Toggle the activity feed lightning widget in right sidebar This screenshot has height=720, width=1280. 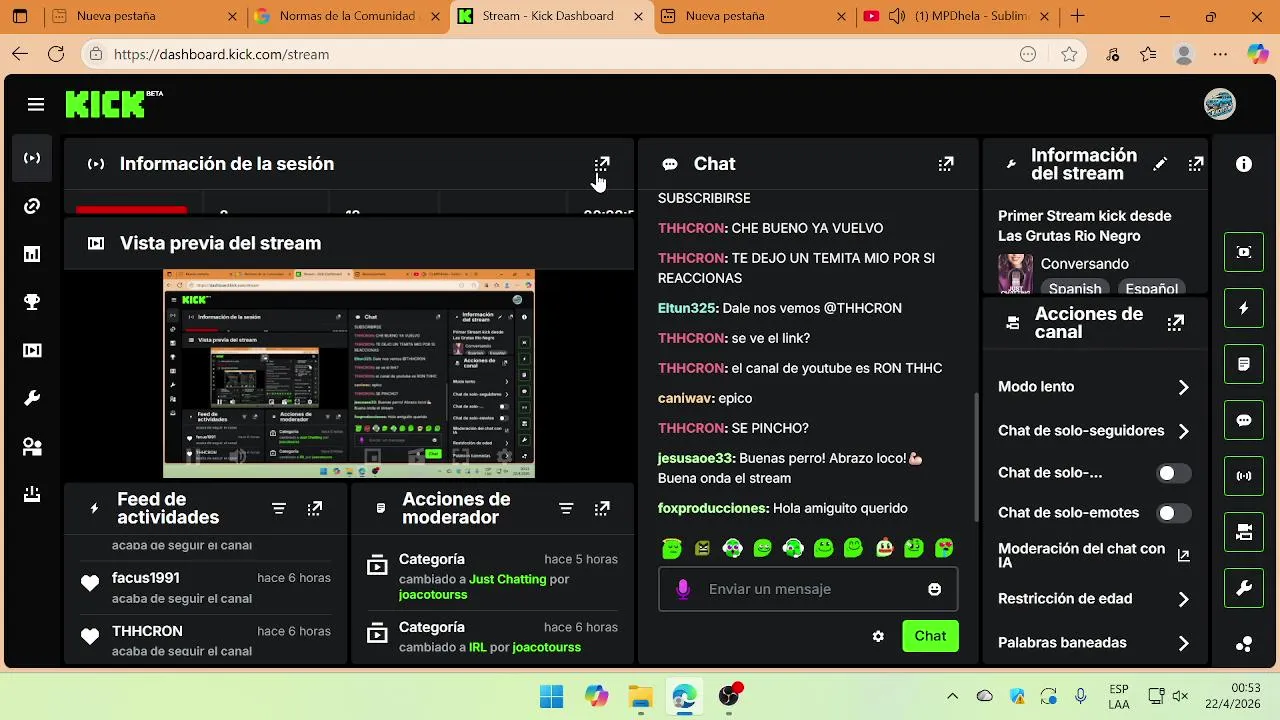coord(1244,308)
